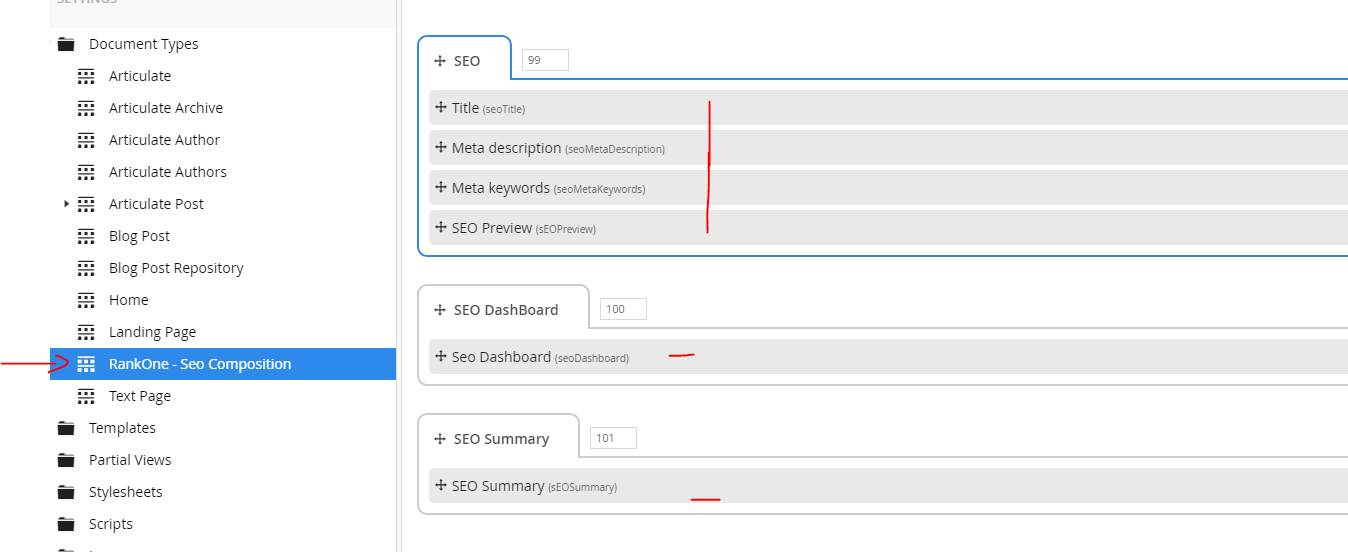Image resolution: width=1348 pixels, height=552 pixels.
Task: Click the SEO Summary sort order field
Action: [x=613, y=438]
